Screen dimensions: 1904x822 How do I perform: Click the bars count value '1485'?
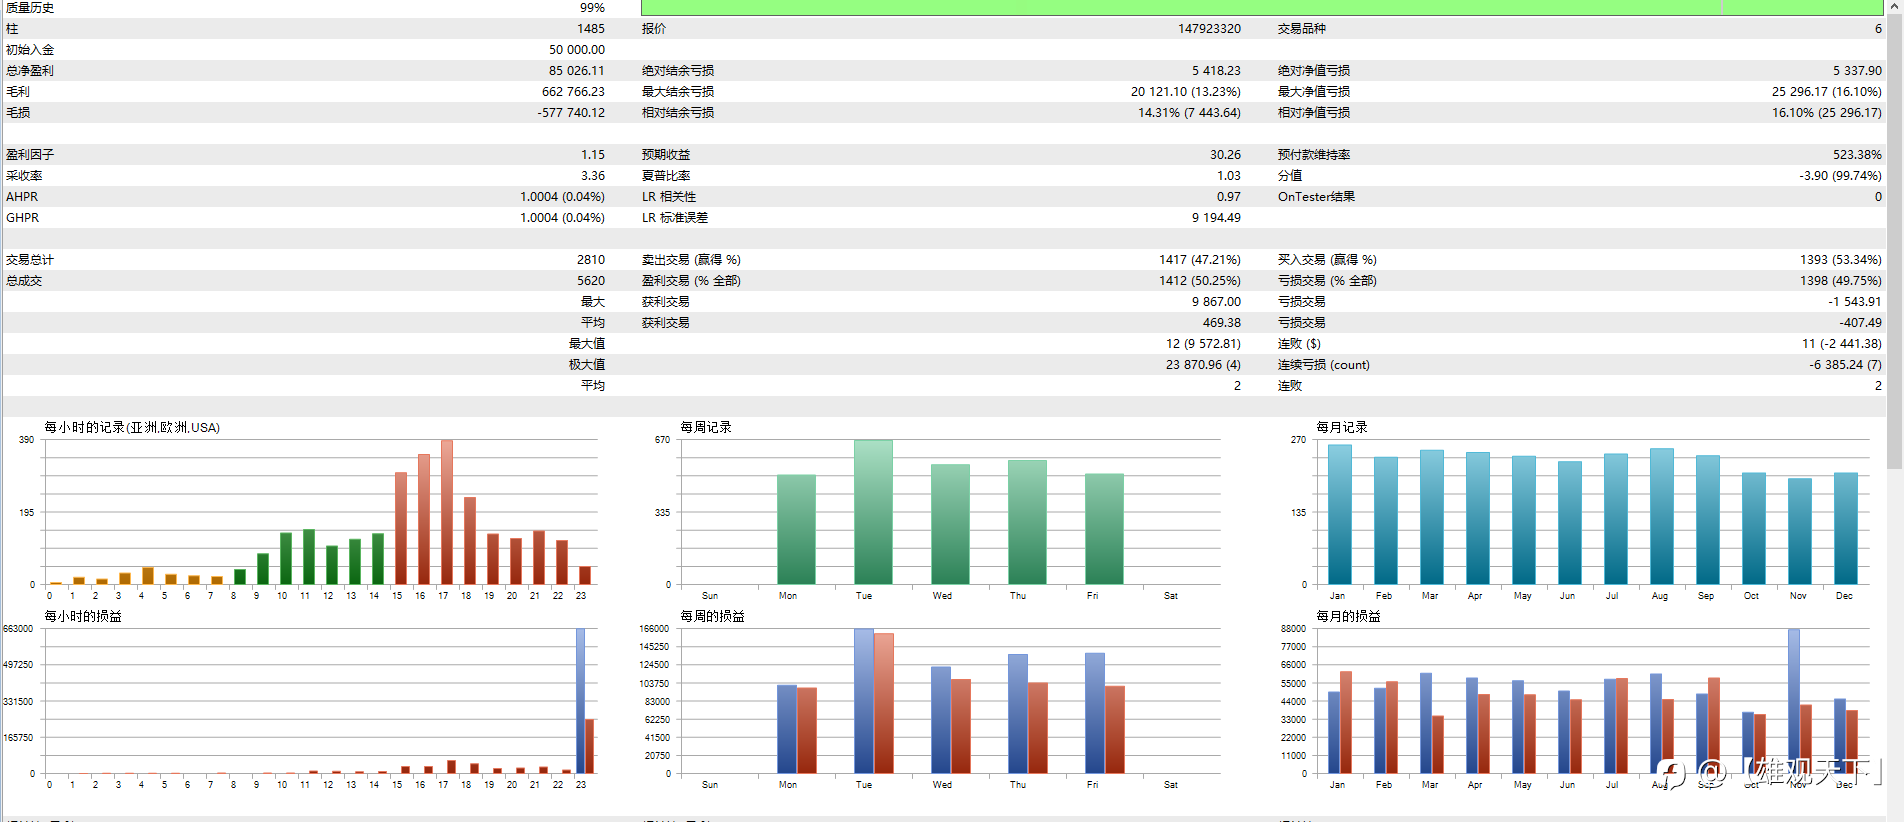click(590, 28)
